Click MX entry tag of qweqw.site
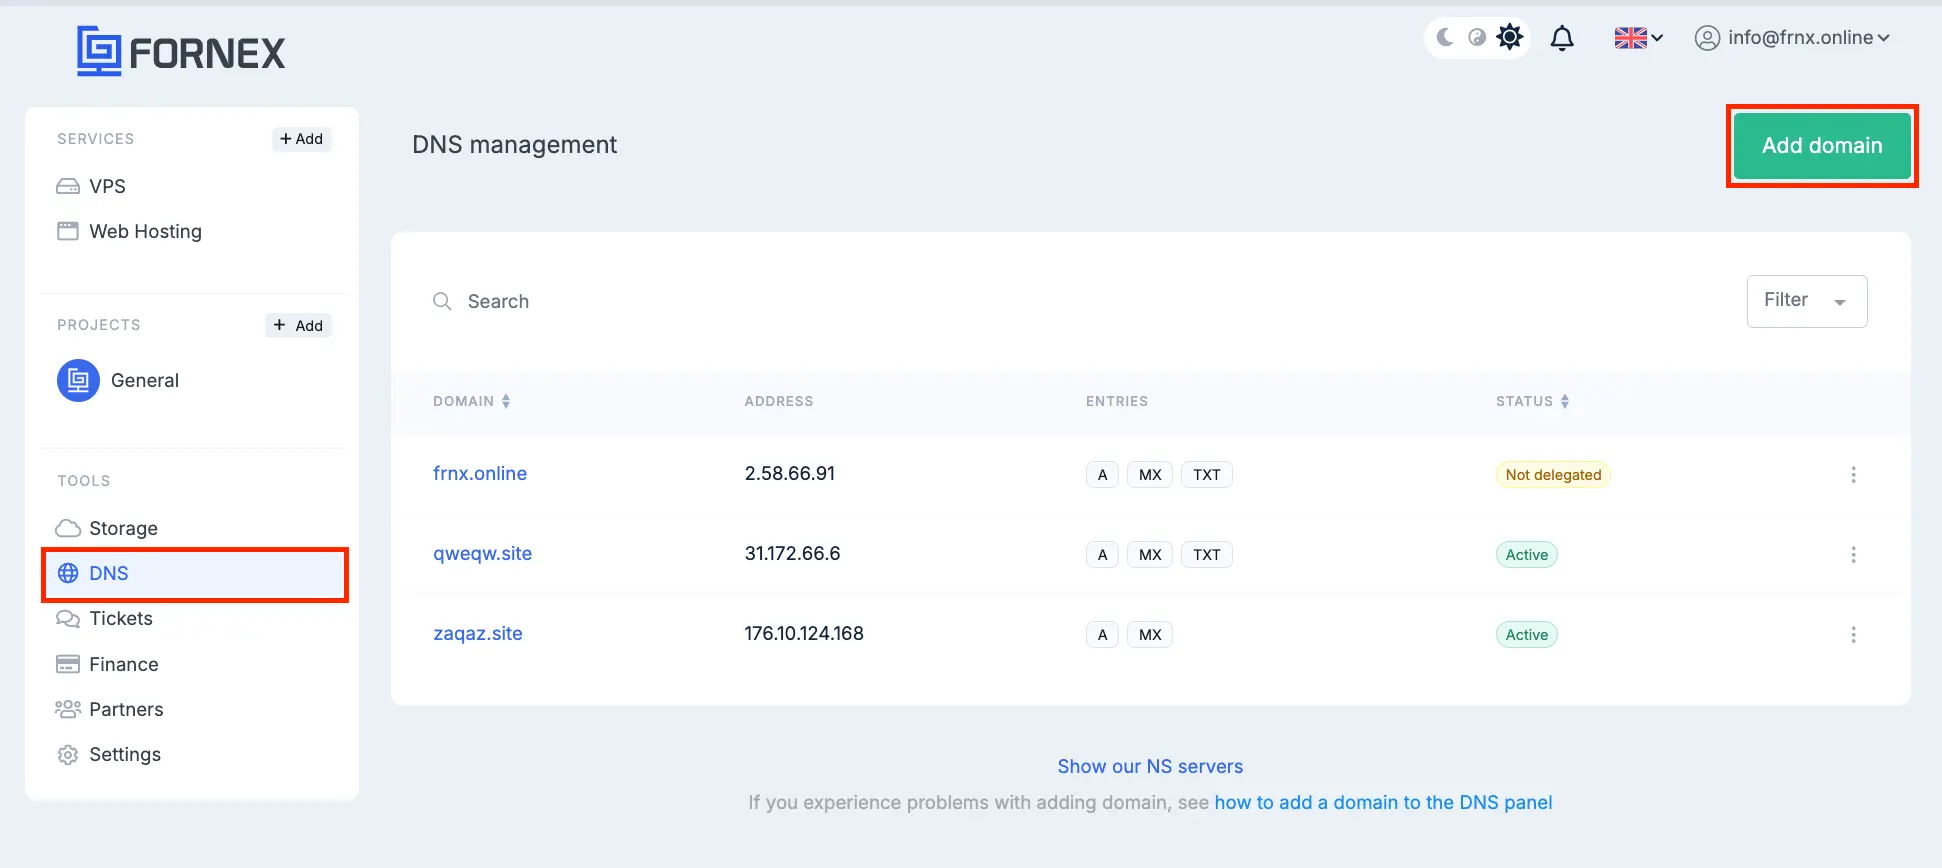Image resolution: width=1942 pixels, height=868 pixels. [x=1150, y=555]
